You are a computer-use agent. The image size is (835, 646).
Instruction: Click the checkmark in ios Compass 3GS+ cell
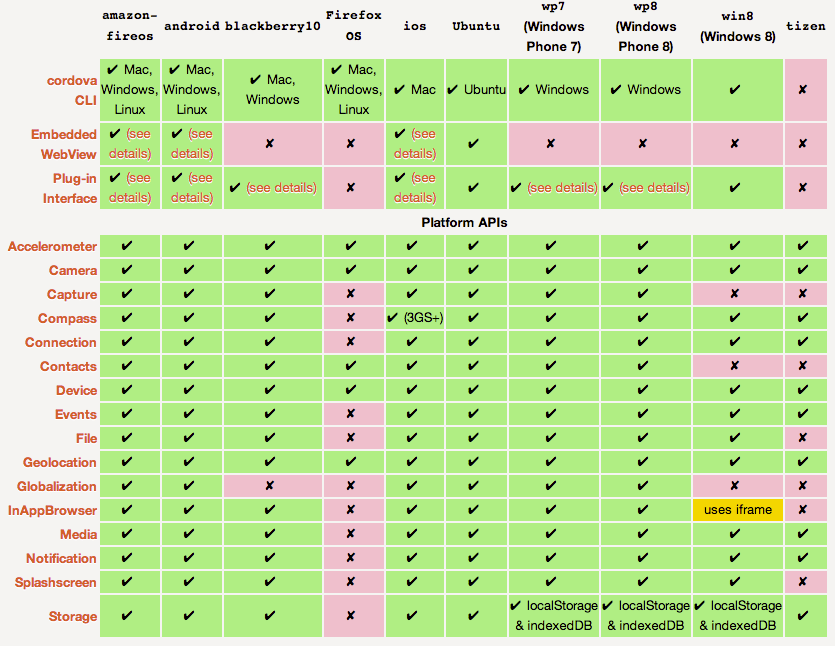coord(392,318)
